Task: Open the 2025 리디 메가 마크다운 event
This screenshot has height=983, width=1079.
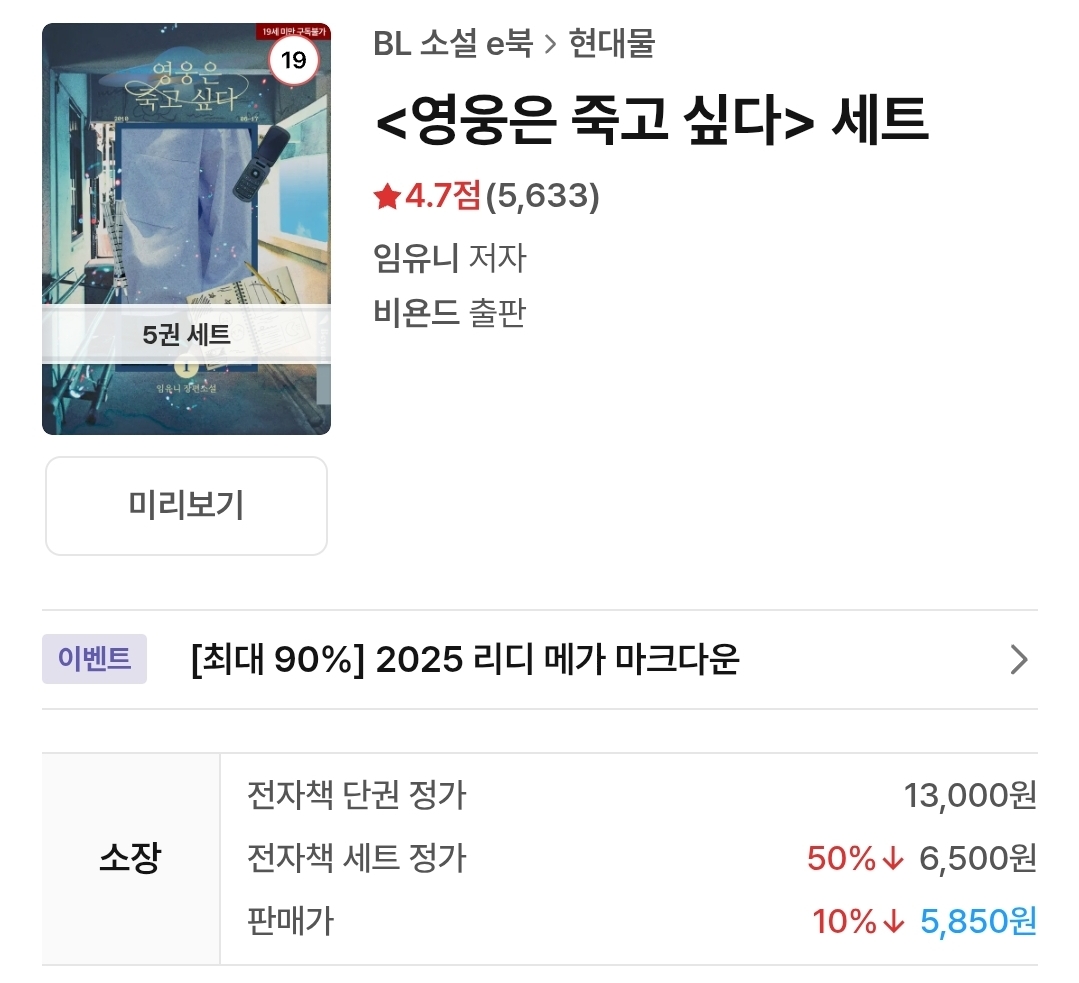Action: [465, 659]
